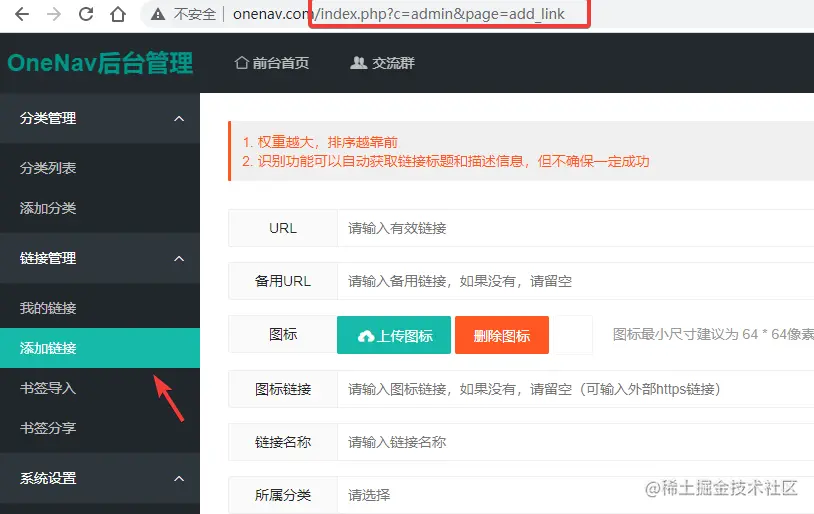Open the browser home icon
Screen dimensions: 814x514
click(x=118, y=14)
